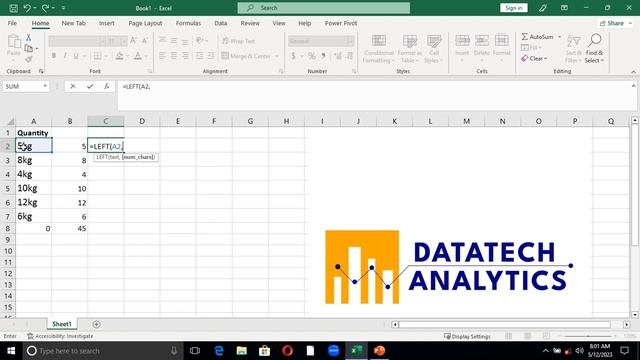This screenshot has width=640, height=360.
Task: Open Display Settings in status bar
Action: [x=467, y=336]
